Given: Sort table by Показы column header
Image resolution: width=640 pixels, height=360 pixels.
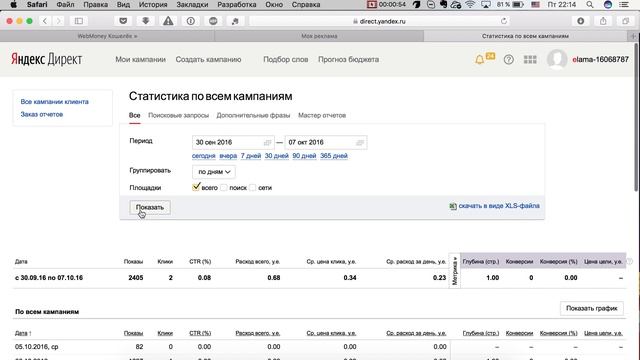Looking at the screenshot, I should tap(133, 333).
